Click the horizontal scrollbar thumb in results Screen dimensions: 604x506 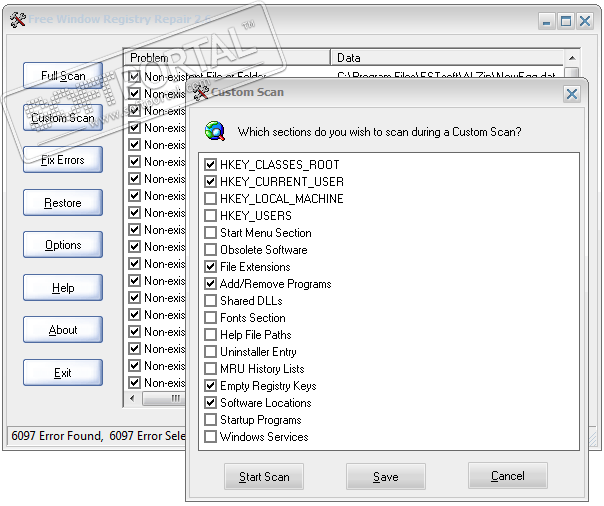click(164, 398)
